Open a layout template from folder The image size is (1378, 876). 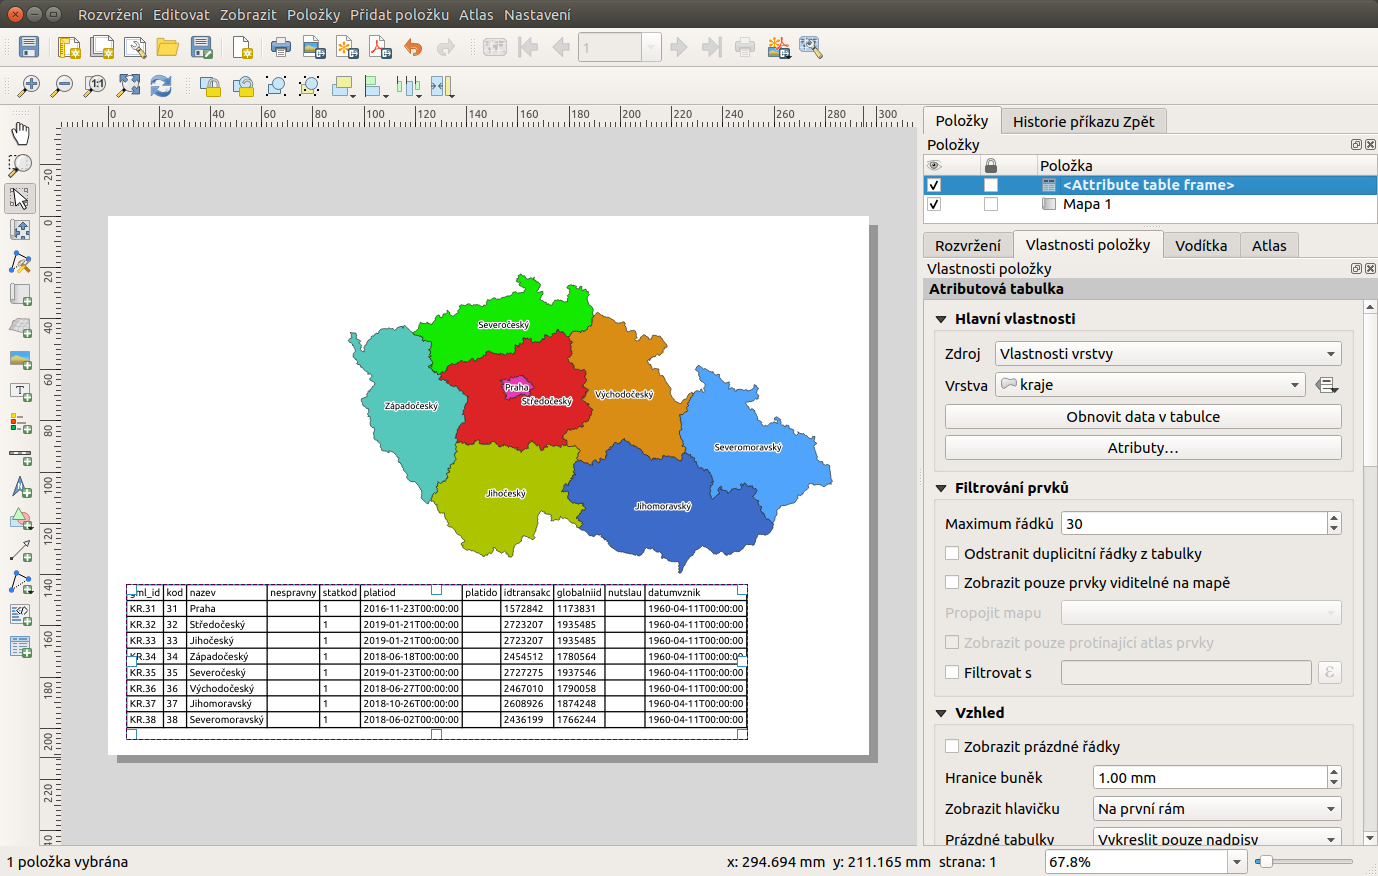[167, 47]
